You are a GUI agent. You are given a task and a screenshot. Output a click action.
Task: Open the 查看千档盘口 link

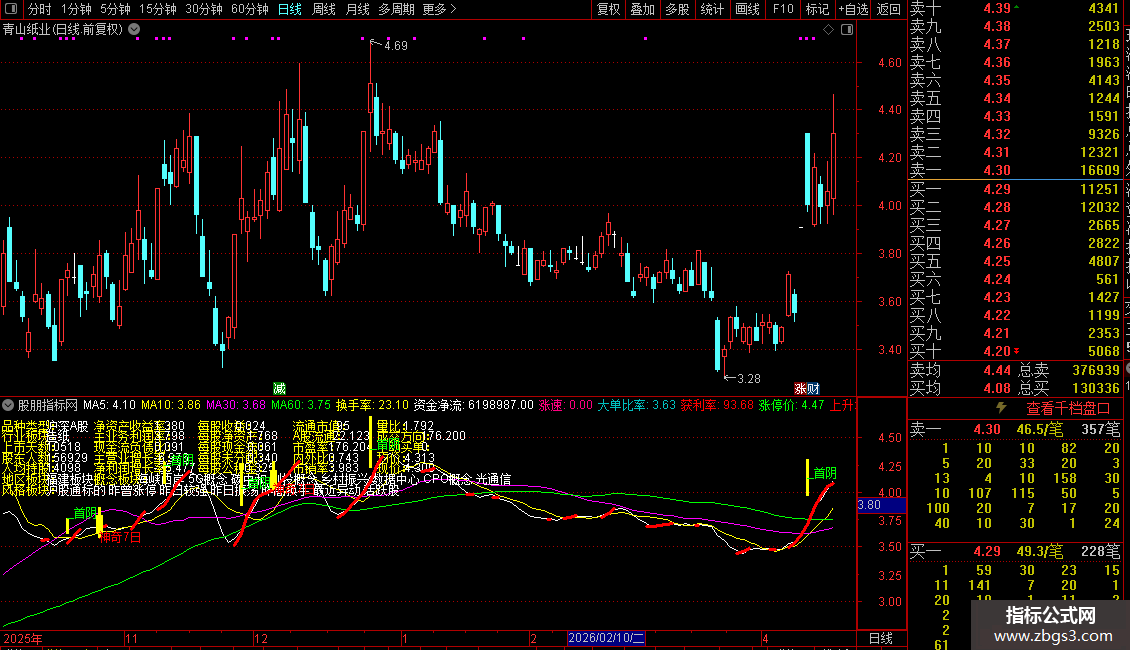[x=1068, y=409]
